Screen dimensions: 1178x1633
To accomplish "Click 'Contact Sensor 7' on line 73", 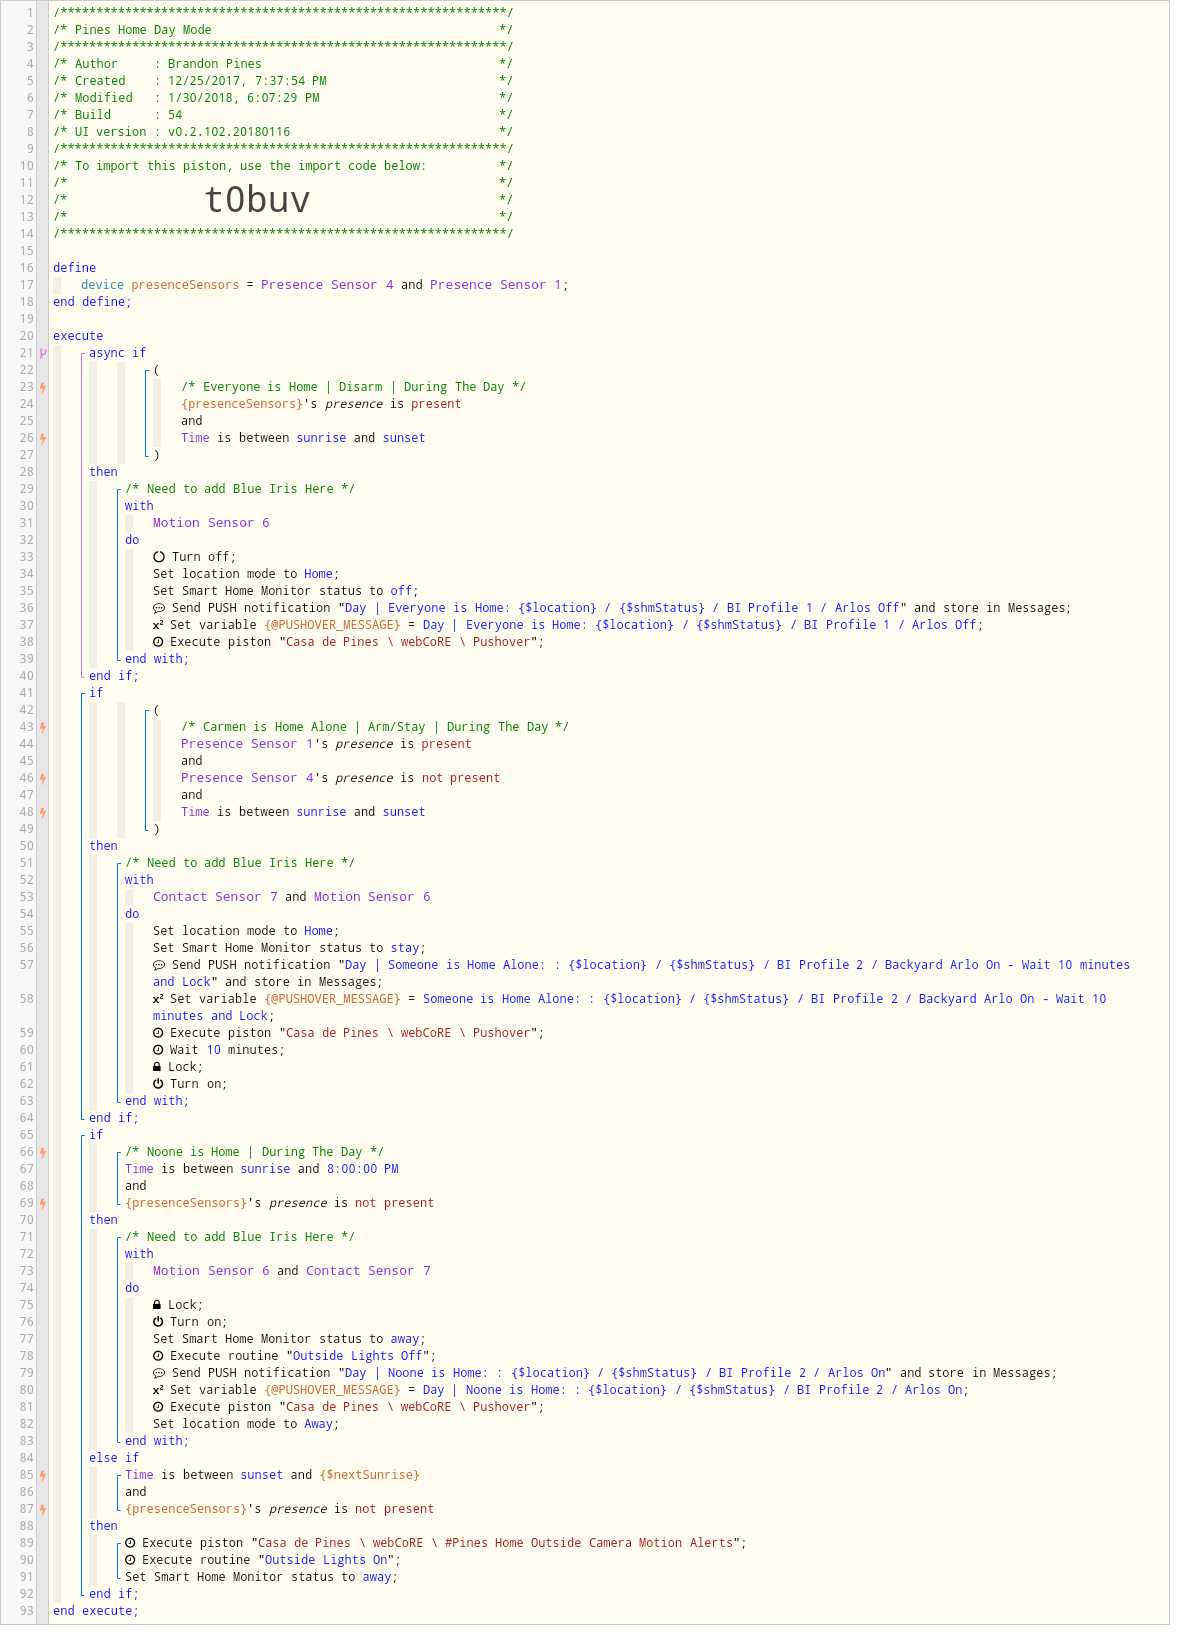I will click(368, 1271).
